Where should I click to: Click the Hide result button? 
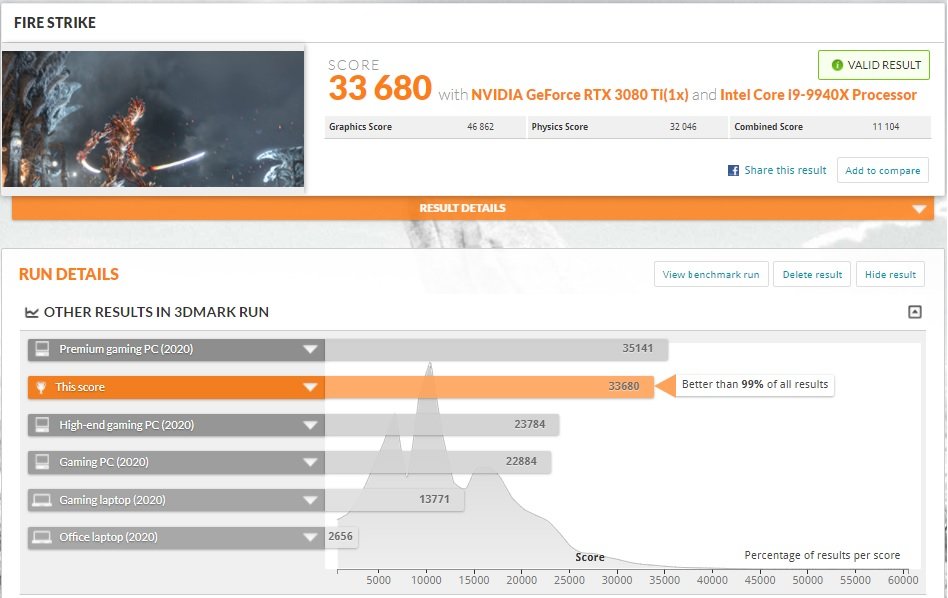point(890,275)
